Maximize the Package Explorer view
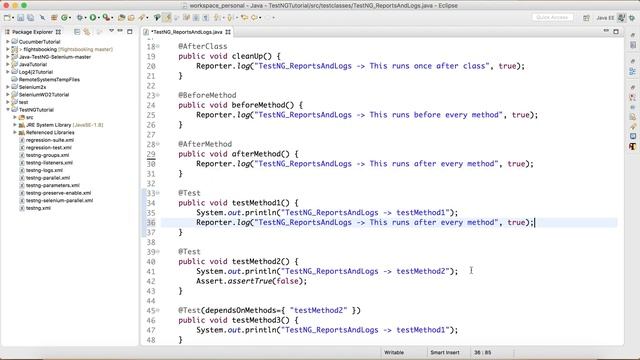Image resolution: width=640 pixels, height=360 pixels. (130, 31)
